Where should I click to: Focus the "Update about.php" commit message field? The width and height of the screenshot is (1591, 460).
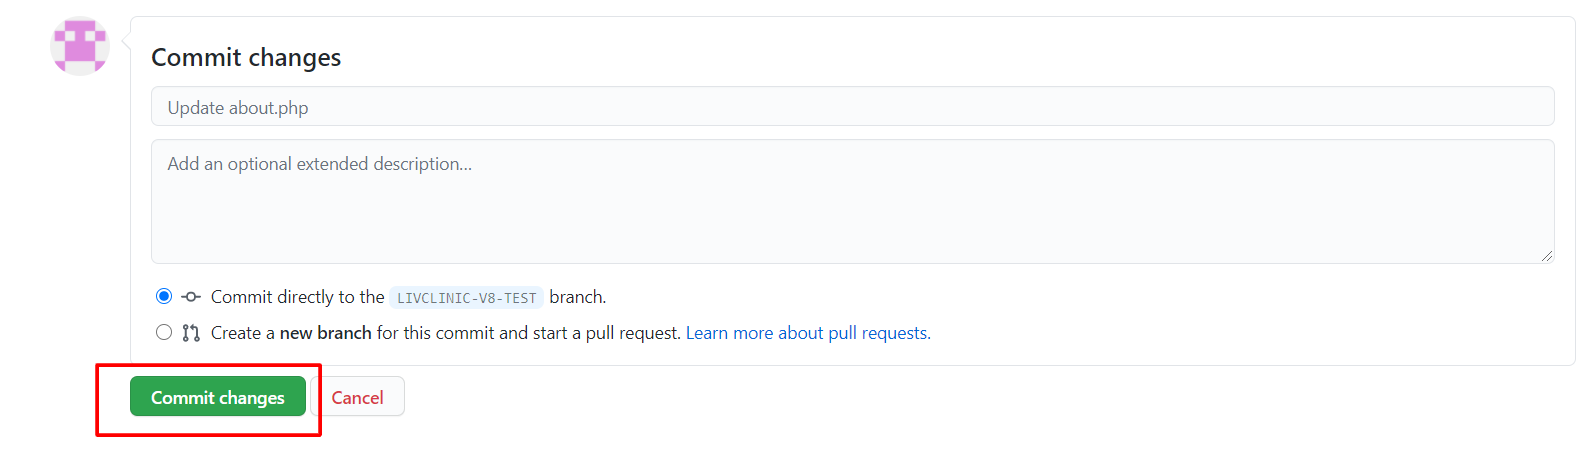point(852,107)
